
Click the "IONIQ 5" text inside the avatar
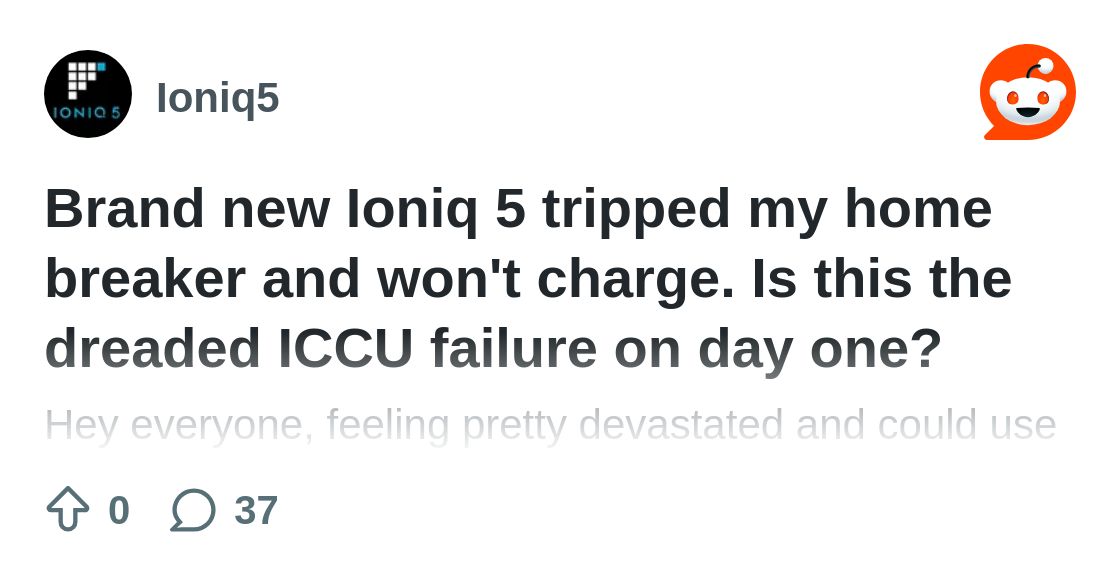(x=88, y=113)
